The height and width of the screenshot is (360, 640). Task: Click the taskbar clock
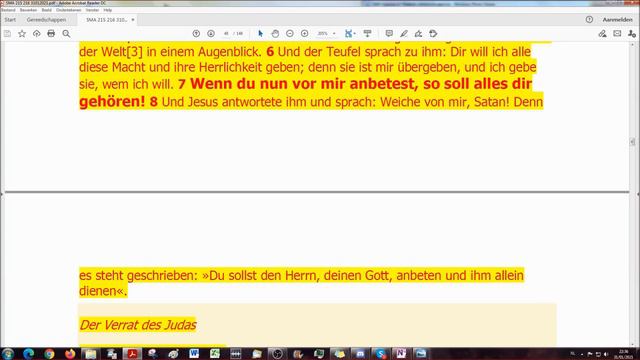(x=624, y=354)
